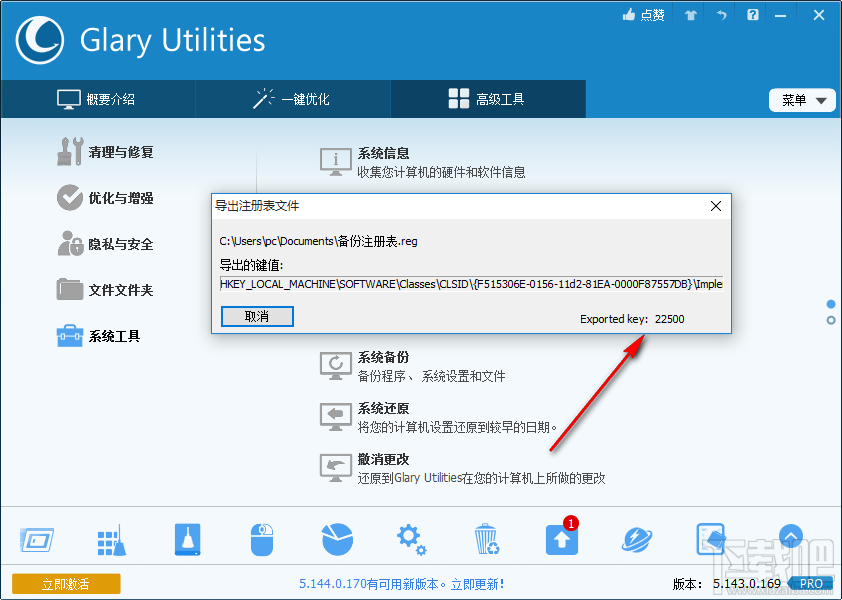This screenshot has width=842, height=600.
Task: Open the uninstaller trash bin tool
Action: [x=487, y=538]
